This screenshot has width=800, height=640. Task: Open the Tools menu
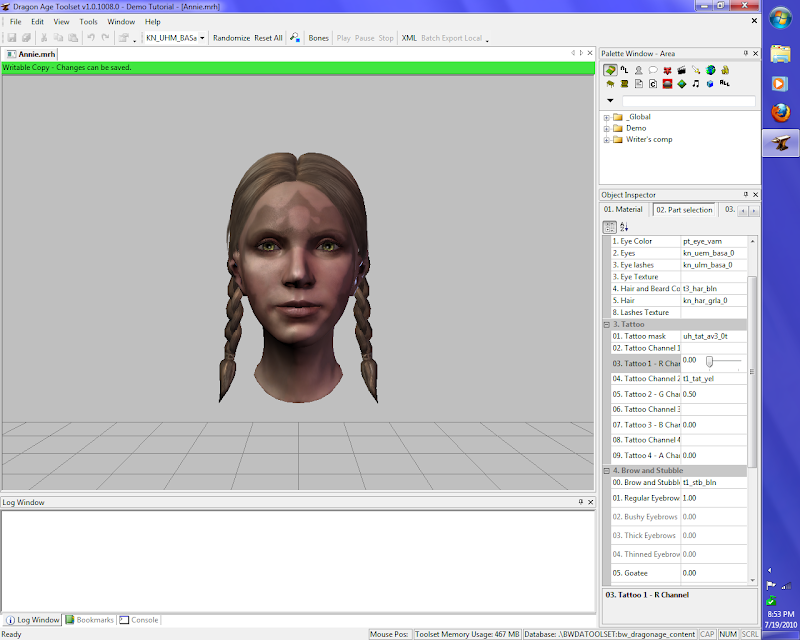point(89,21)
